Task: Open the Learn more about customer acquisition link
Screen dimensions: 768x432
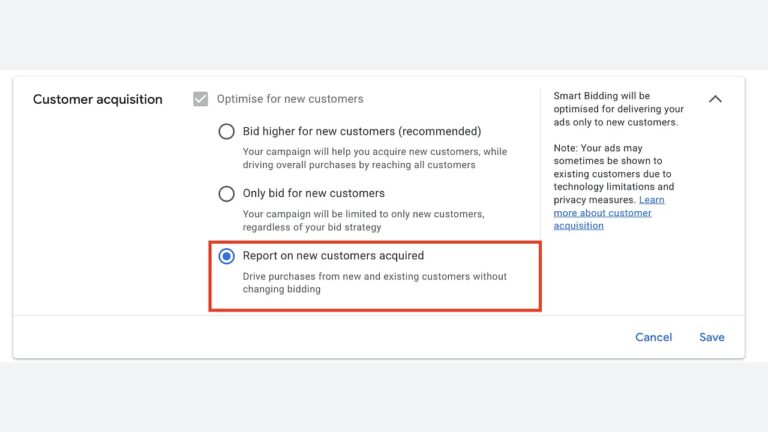Action: 609,213
